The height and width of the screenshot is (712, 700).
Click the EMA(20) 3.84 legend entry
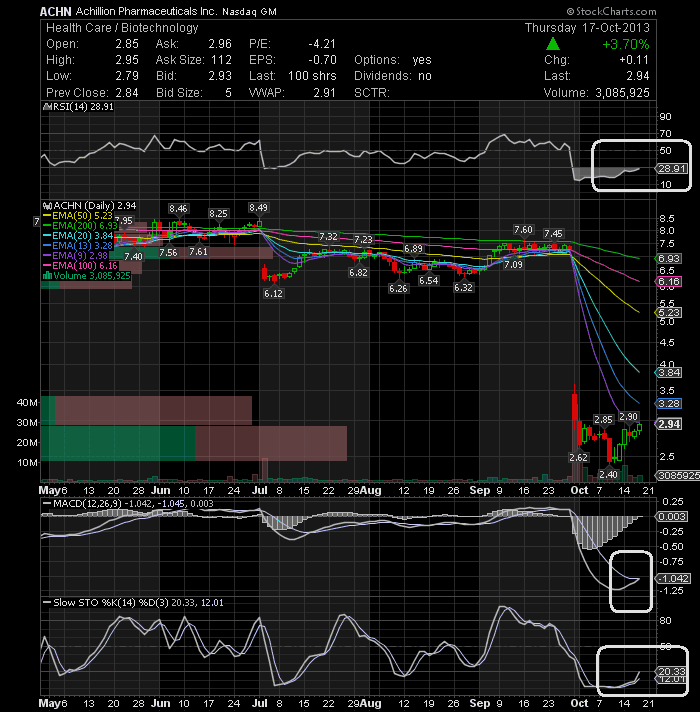click(x=78, y=236)
